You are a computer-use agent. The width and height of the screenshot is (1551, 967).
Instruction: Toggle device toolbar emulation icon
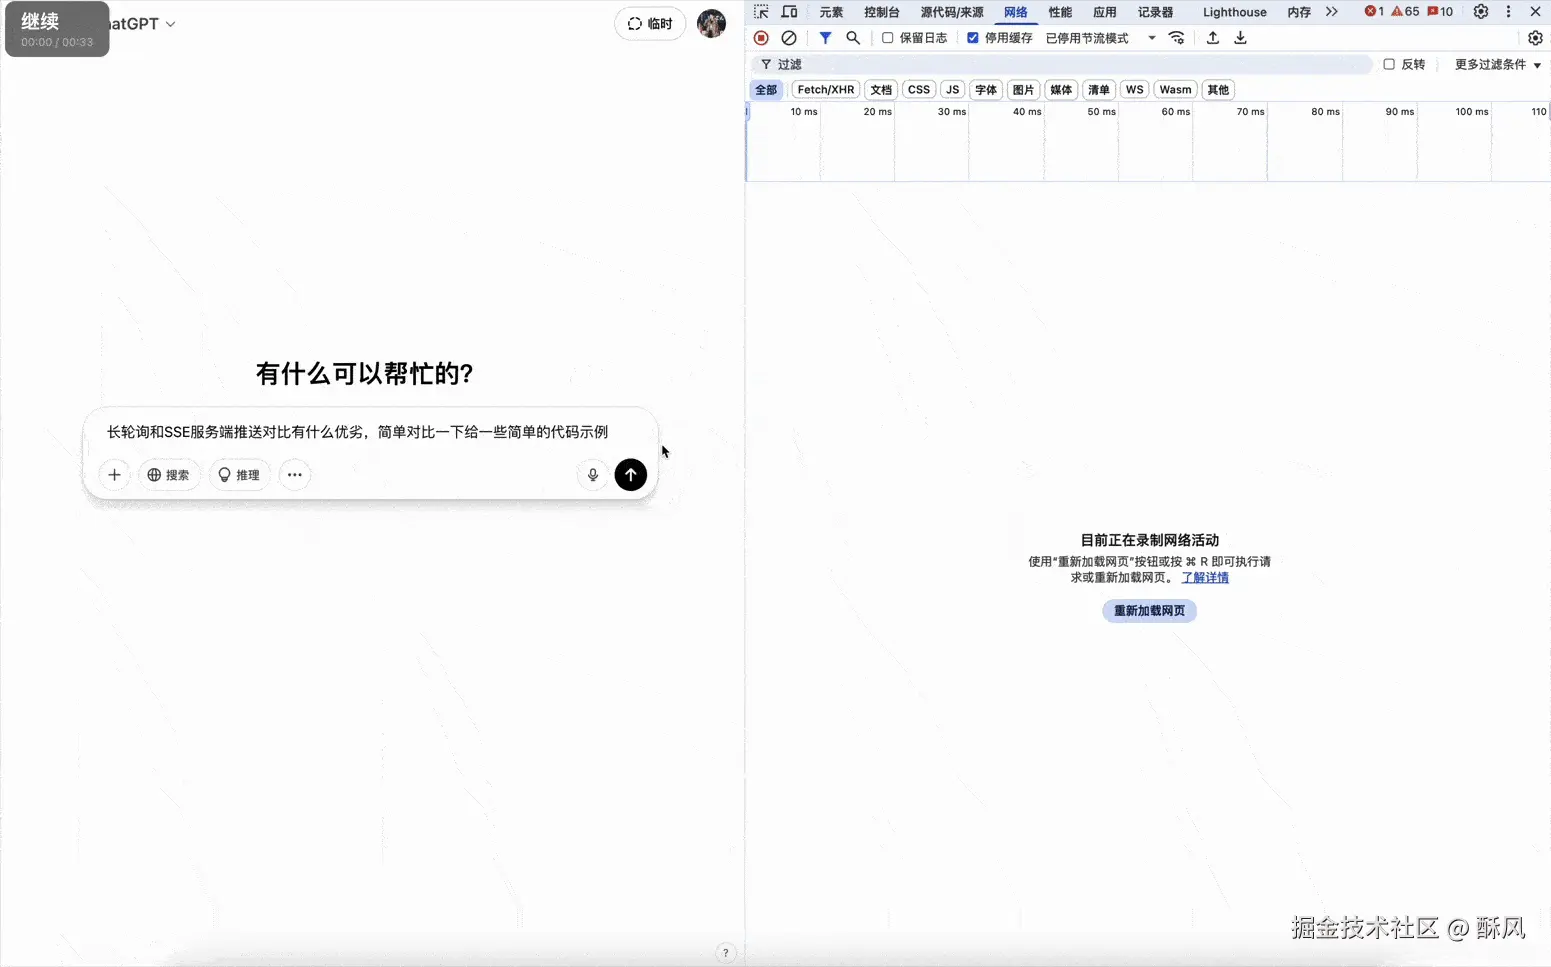(x=789, y=12)
